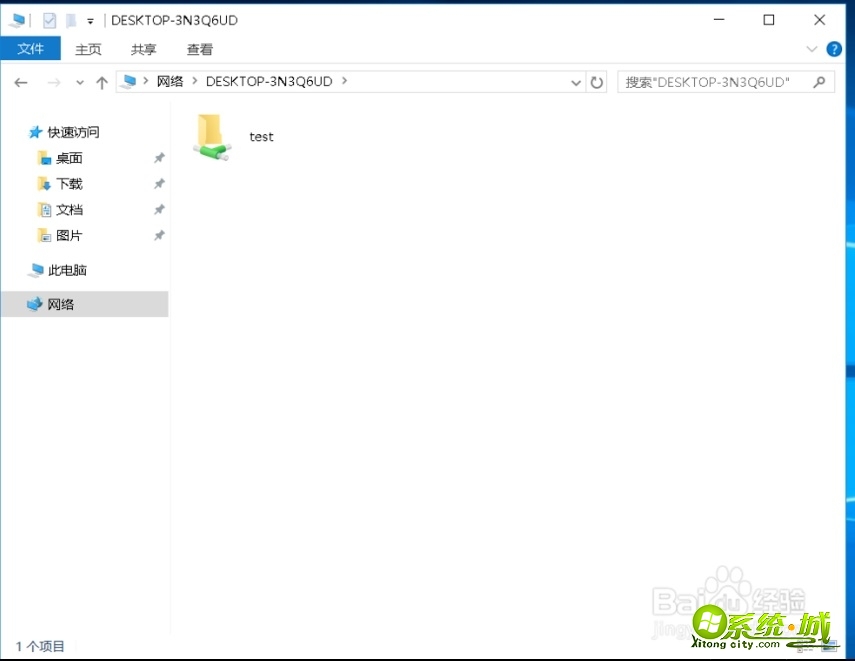Open the quick access toolbar customization dropdown
Viewport: 855px width, 661px height.
pyautogui.click(x=89, y=19)
